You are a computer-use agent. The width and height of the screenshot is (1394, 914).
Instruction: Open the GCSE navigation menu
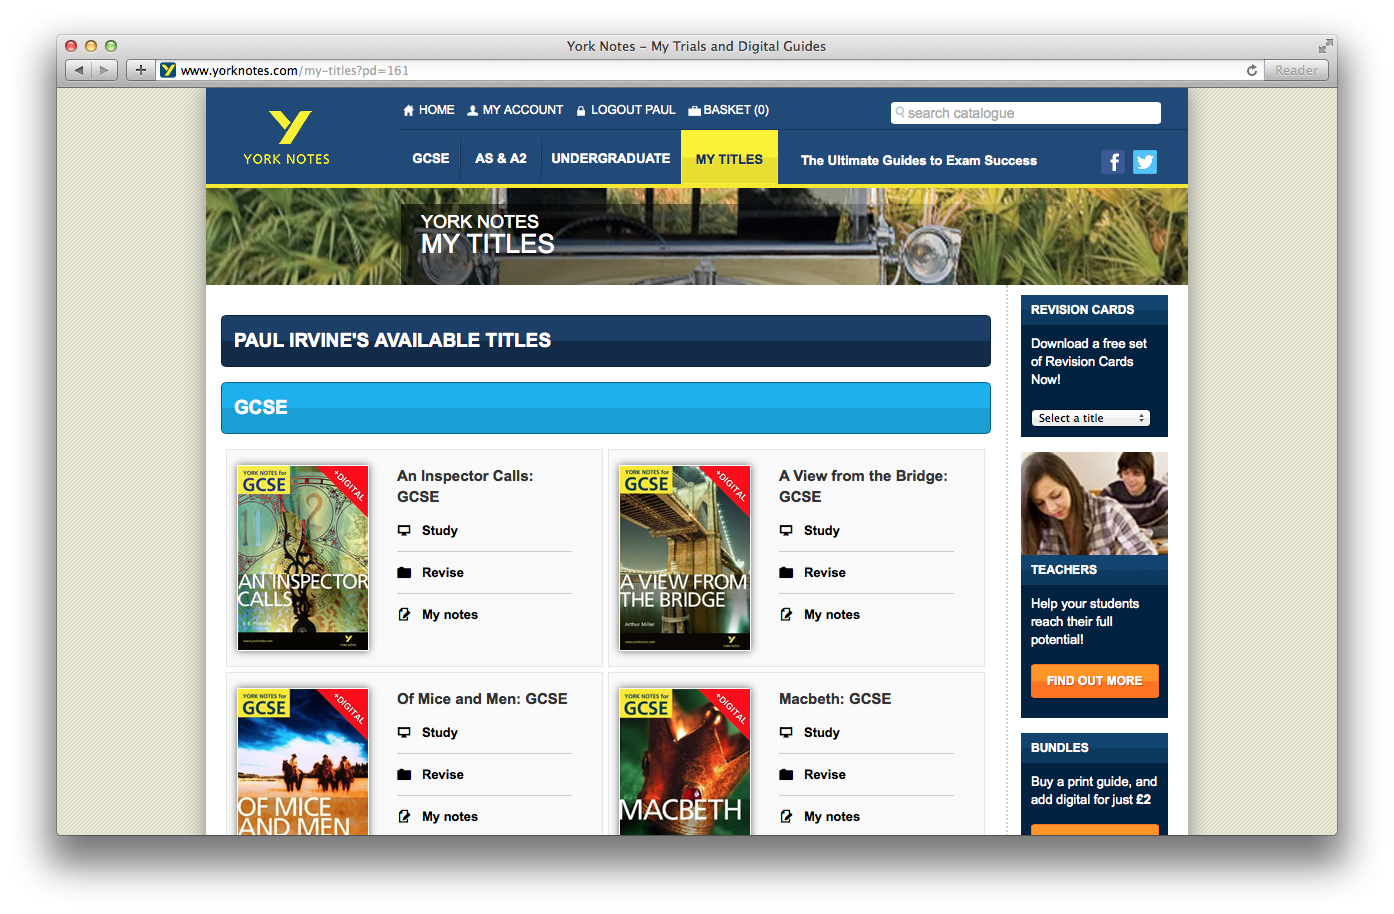click(431, 158)
